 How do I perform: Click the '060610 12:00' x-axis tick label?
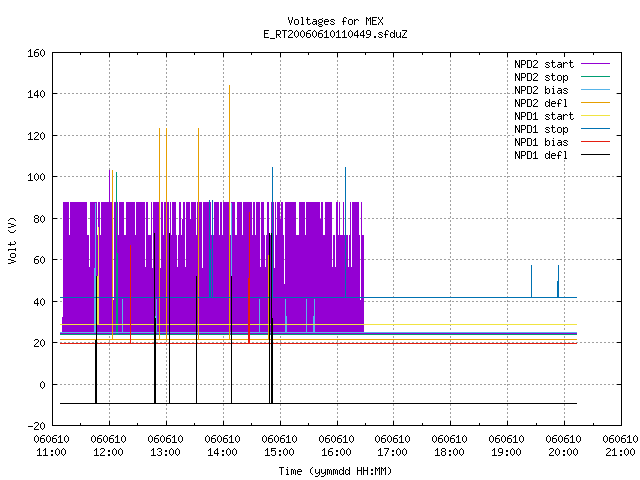point(109,446)
